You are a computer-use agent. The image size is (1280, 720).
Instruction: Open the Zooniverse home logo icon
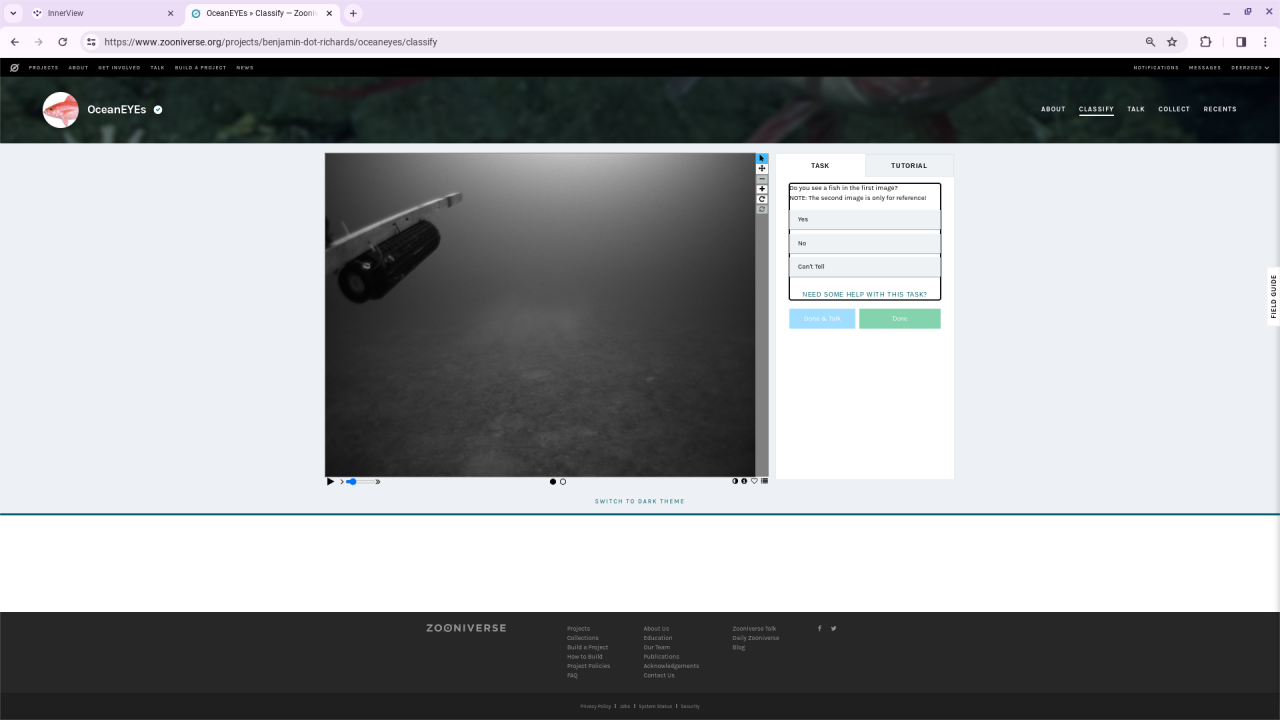pyautogui.click(x=14, y=68)
